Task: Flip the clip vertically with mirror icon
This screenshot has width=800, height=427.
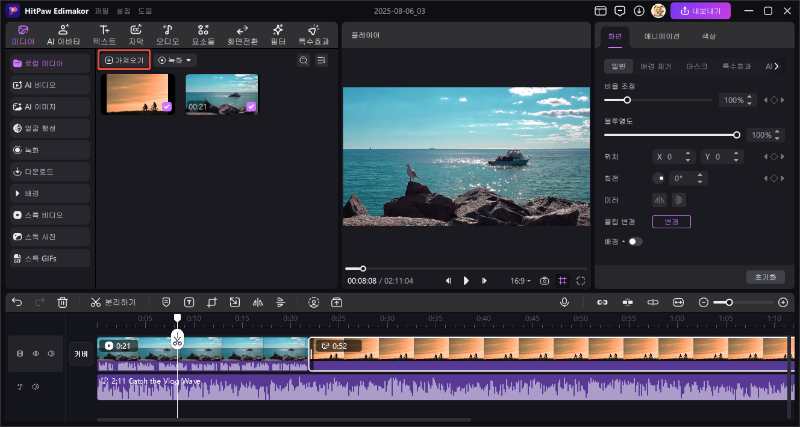Action: tap(678, 199)
